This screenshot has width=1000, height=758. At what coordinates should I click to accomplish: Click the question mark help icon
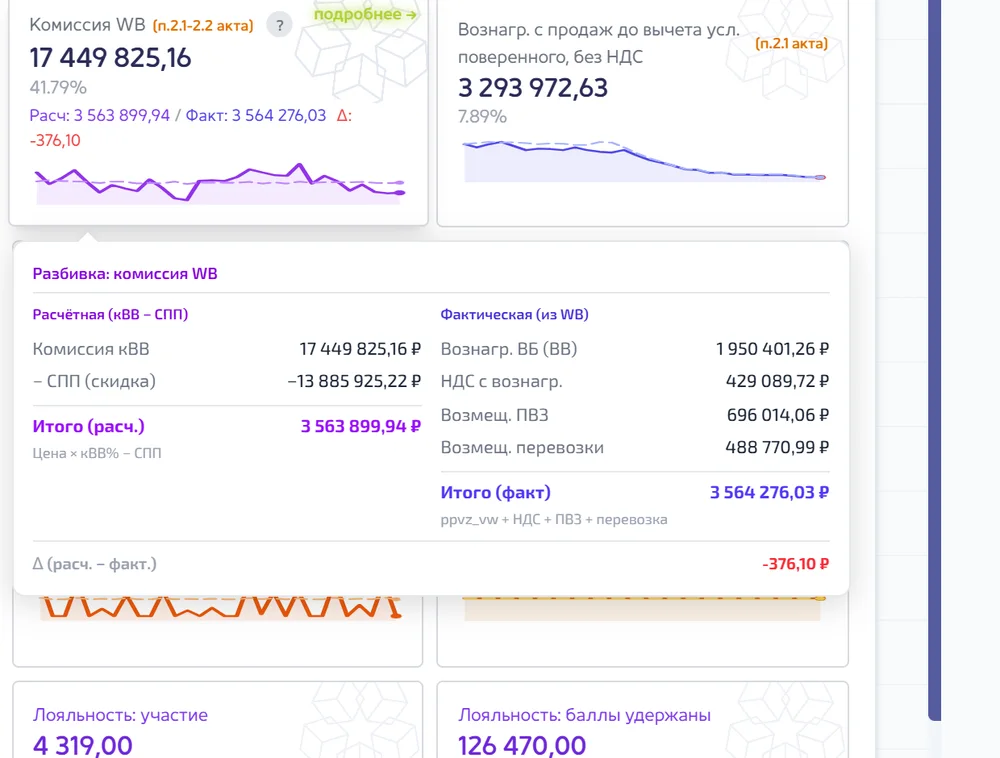click(x=279, y=26)
